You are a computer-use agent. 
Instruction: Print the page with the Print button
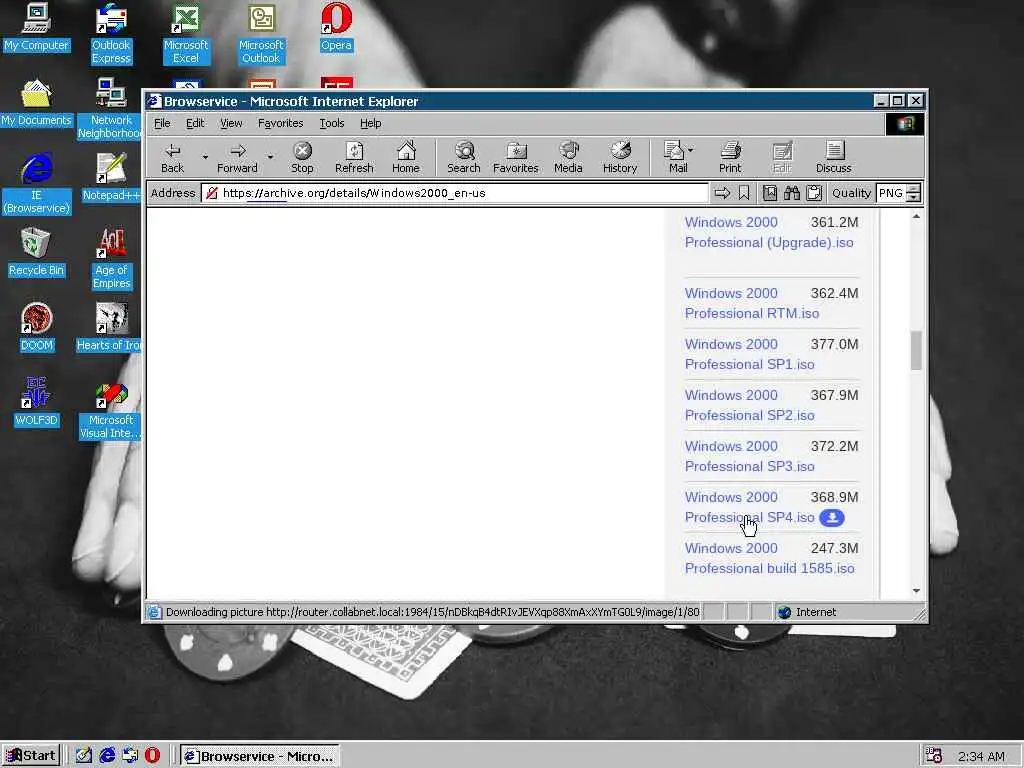tap(730, 157)
